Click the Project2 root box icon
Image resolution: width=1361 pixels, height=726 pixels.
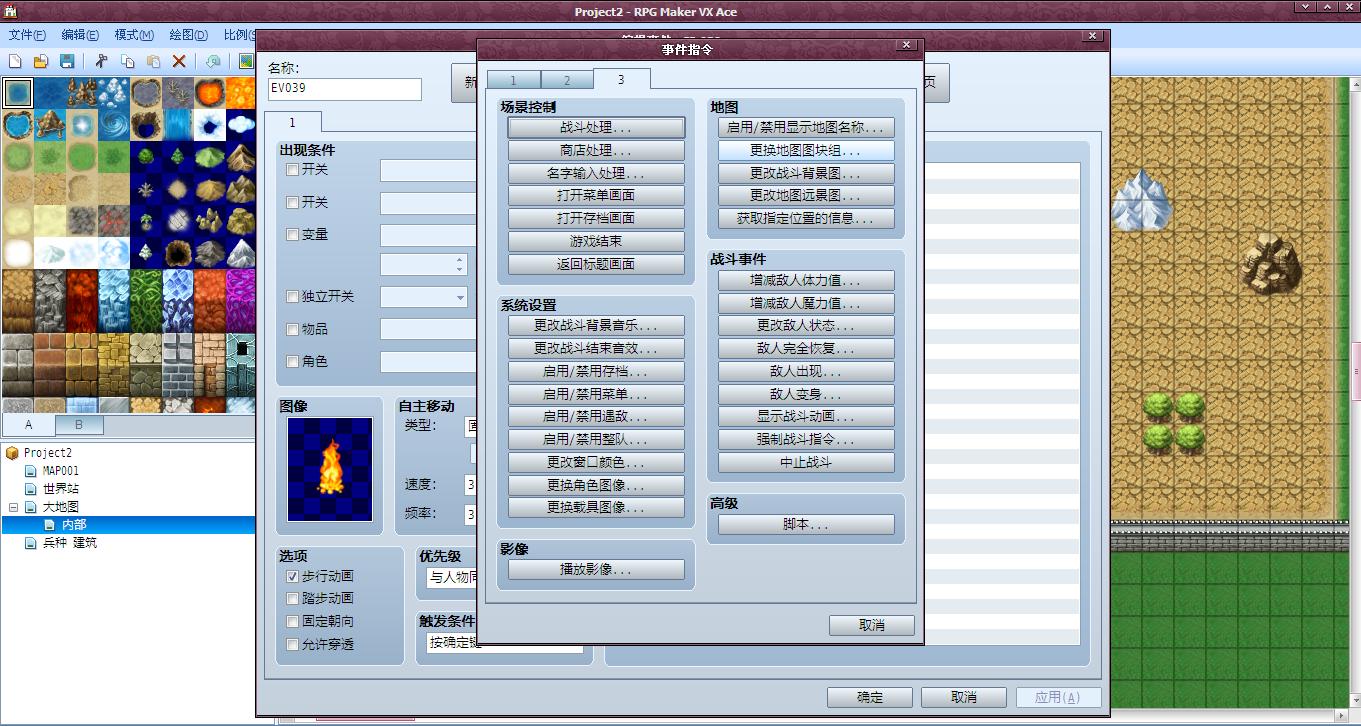pos(13,453)
